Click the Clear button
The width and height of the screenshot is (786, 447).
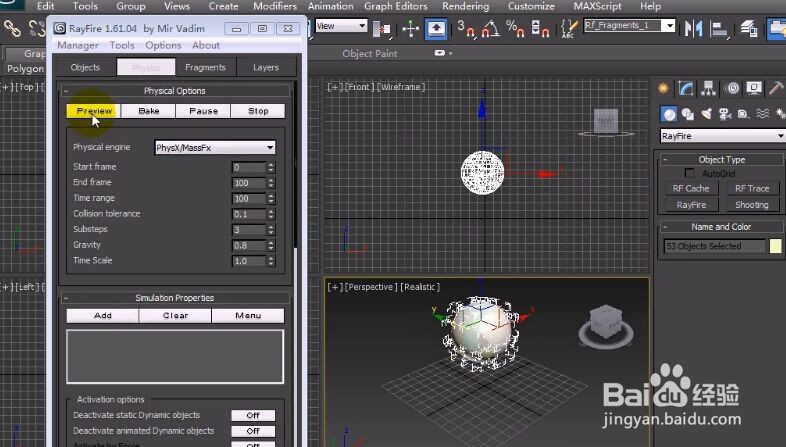(175, 316)
